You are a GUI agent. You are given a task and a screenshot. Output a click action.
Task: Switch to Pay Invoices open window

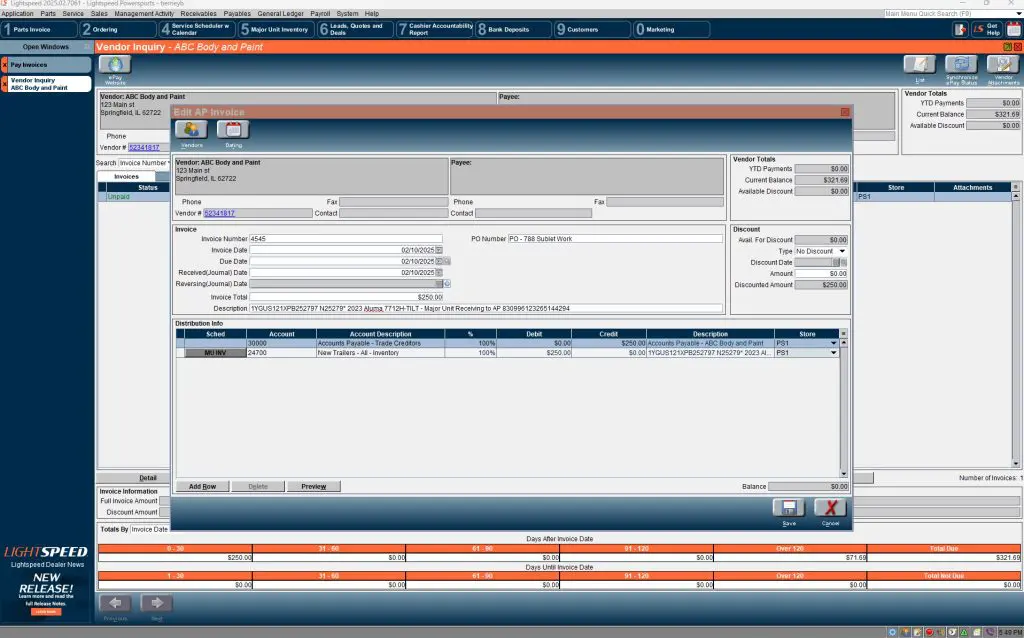(x=50, y=64)
